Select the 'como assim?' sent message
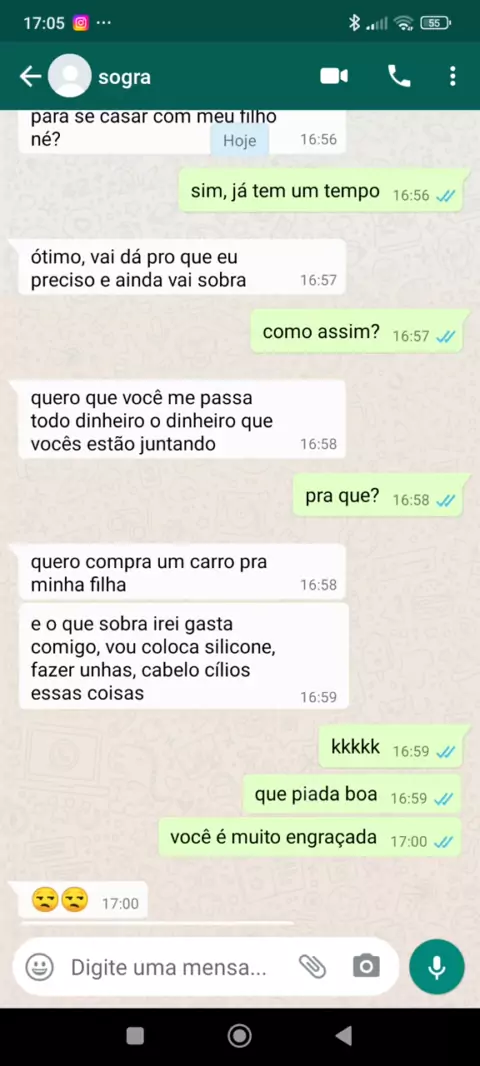Image resolution: width=480 pixels, height=1066 pixels. [x=360, y=332]
